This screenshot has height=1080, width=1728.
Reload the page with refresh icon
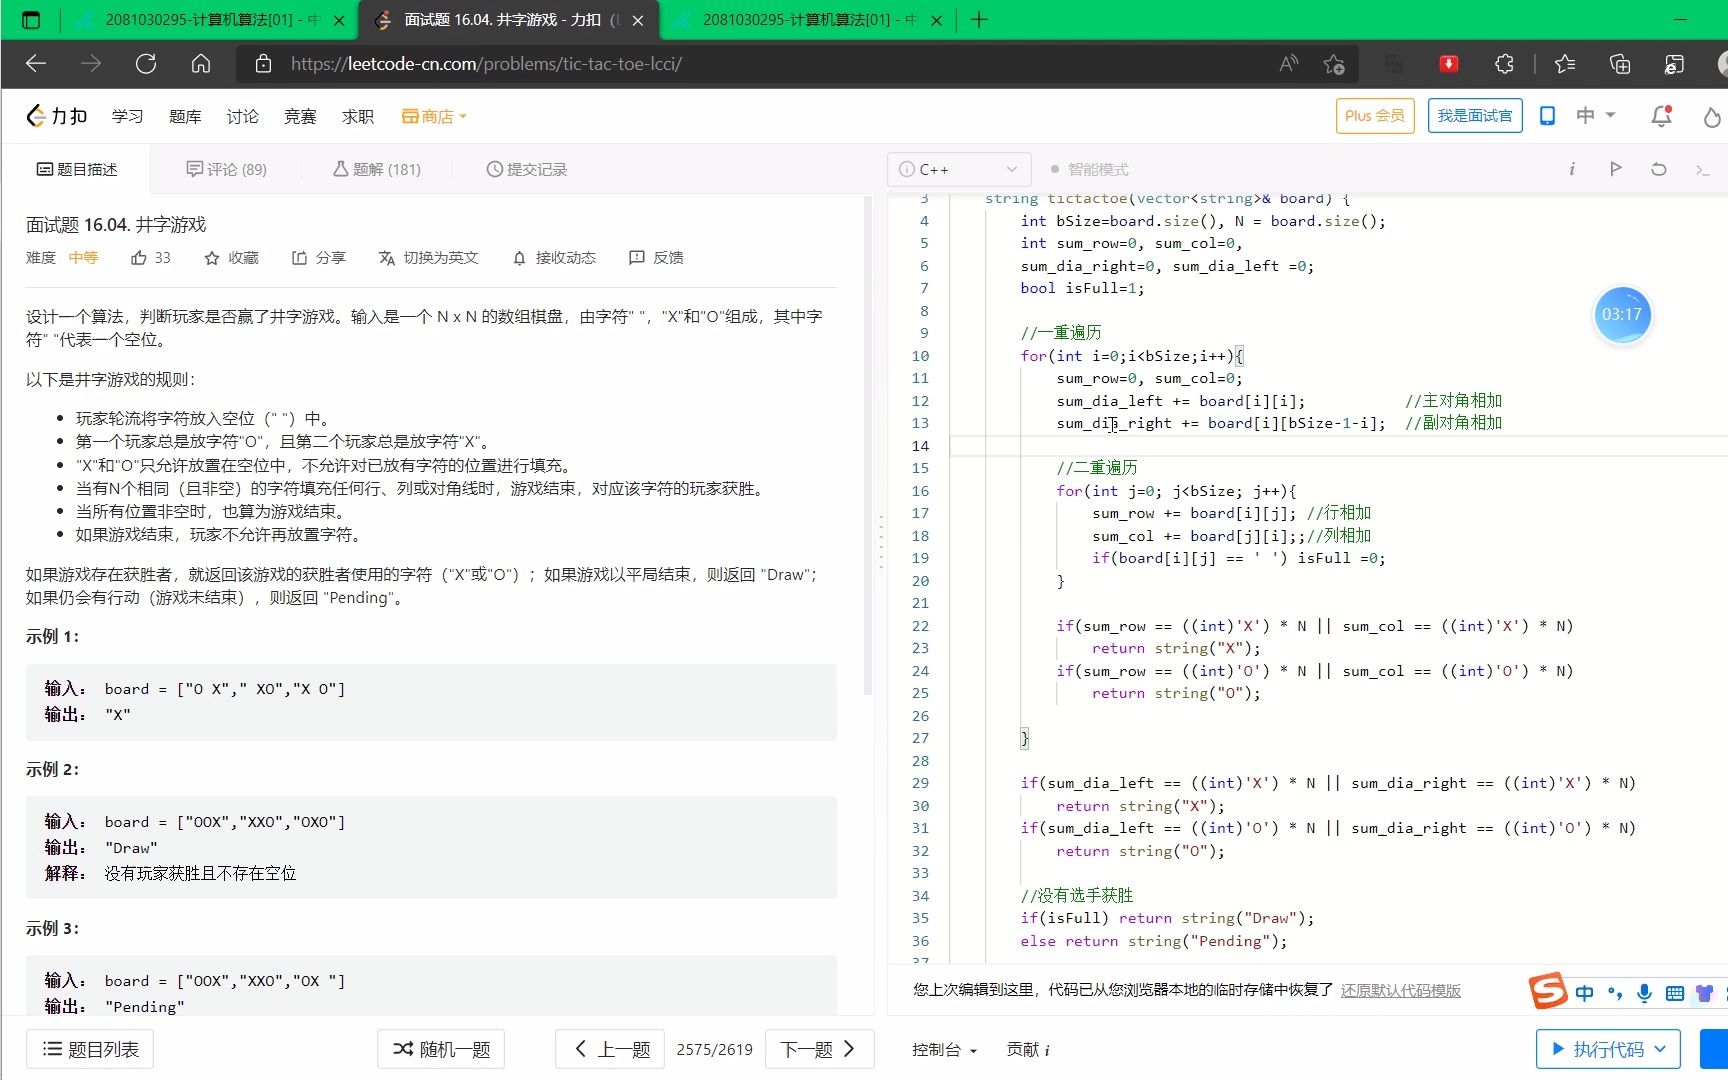(146, 64)
